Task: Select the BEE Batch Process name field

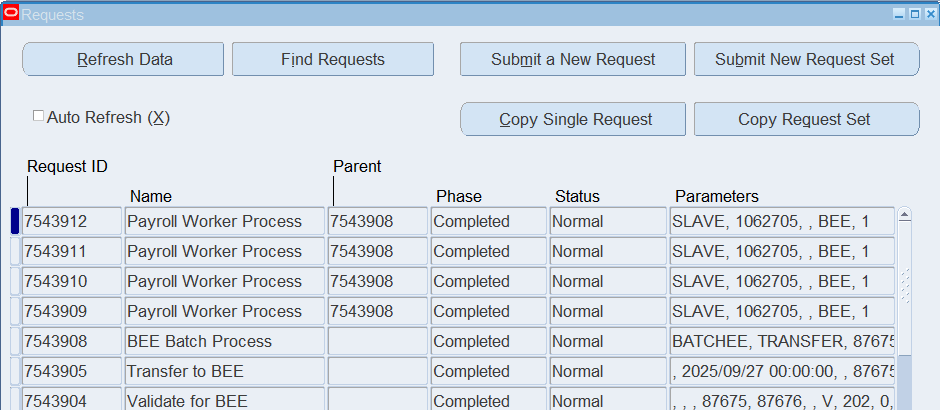Action: point(224,341)
